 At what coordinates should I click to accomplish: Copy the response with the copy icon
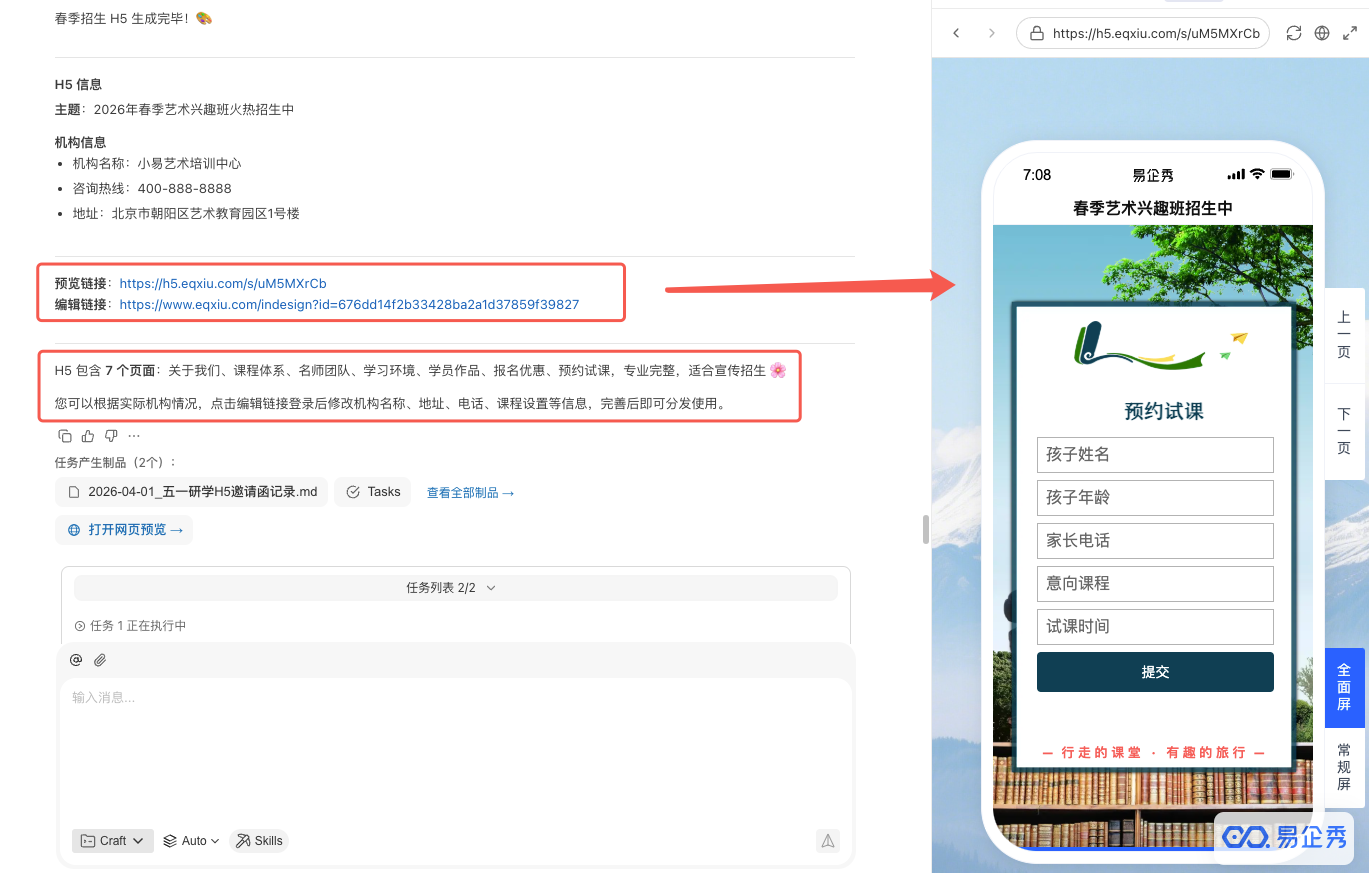coord(65,436)
